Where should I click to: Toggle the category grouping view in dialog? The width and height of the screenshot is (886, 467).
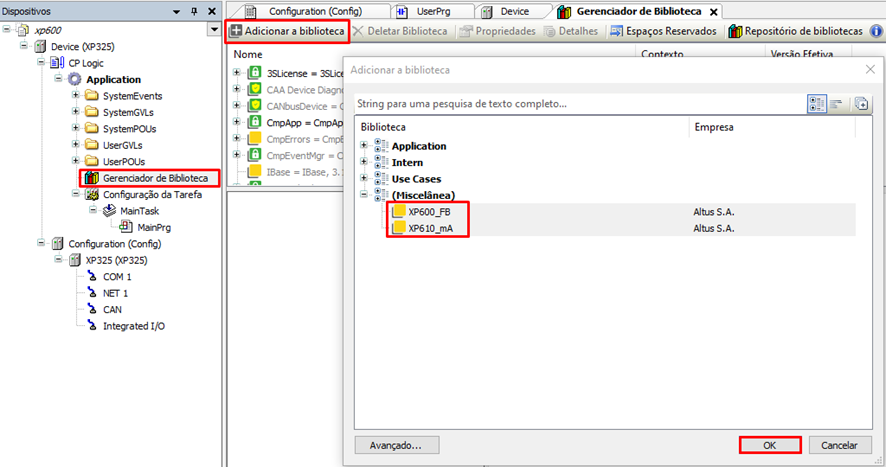816,103
